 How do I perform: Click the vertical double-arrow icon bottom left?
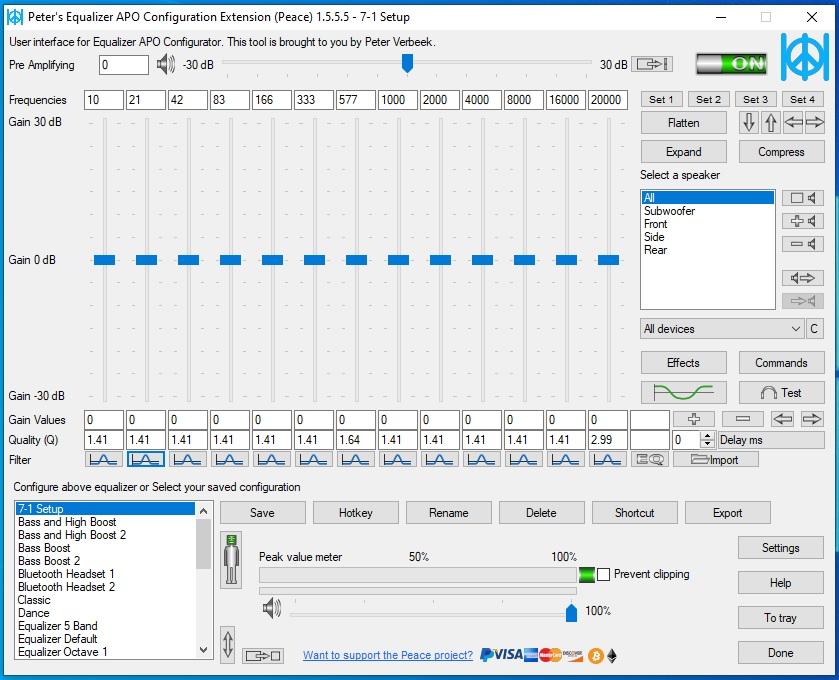point(227,644)
